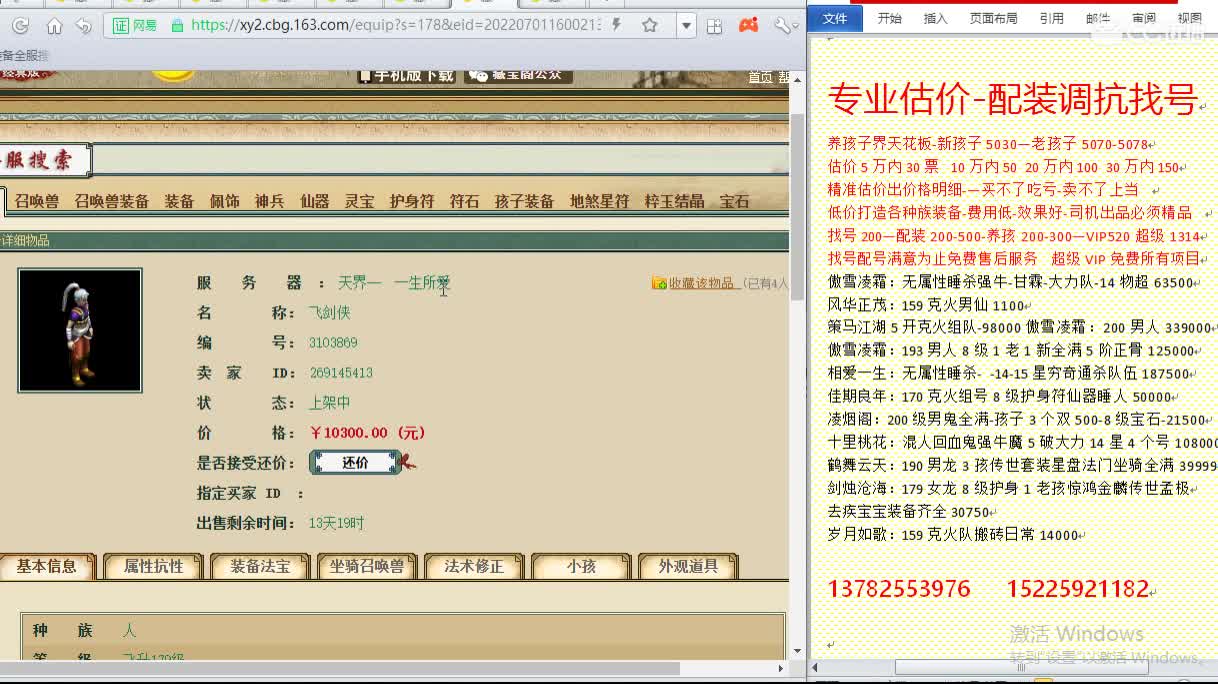Open Word 邮件 ribbon tab
The image size is (1218, 684).
[1098, 18]
